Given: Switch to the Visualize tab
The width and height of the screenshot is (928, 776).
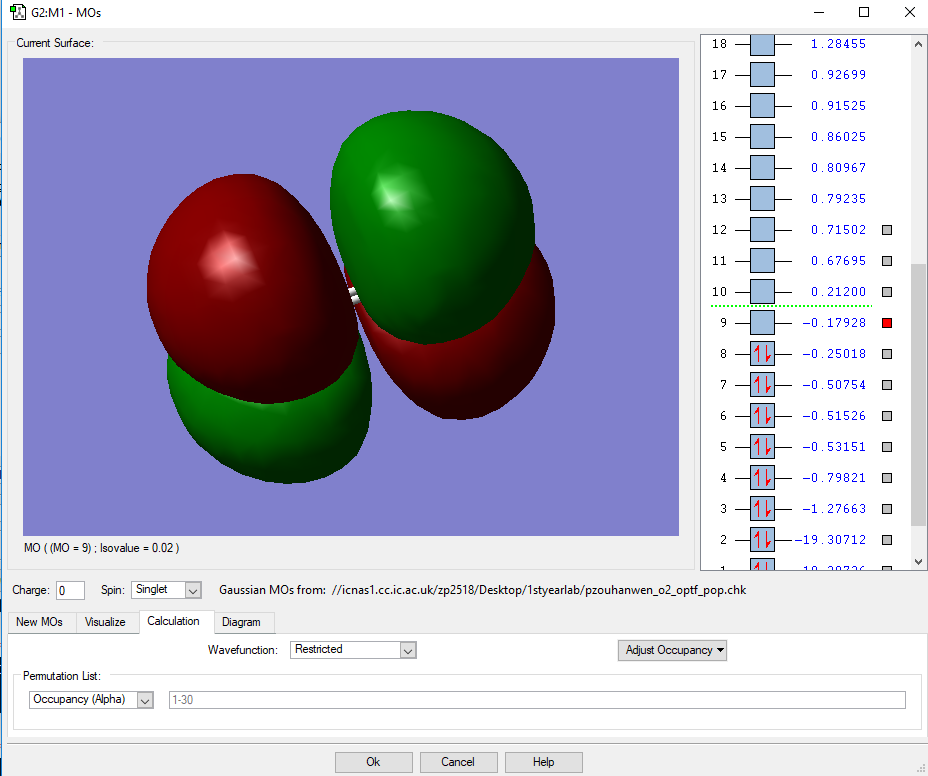Looking at the screenshot, I should [105, 622].
